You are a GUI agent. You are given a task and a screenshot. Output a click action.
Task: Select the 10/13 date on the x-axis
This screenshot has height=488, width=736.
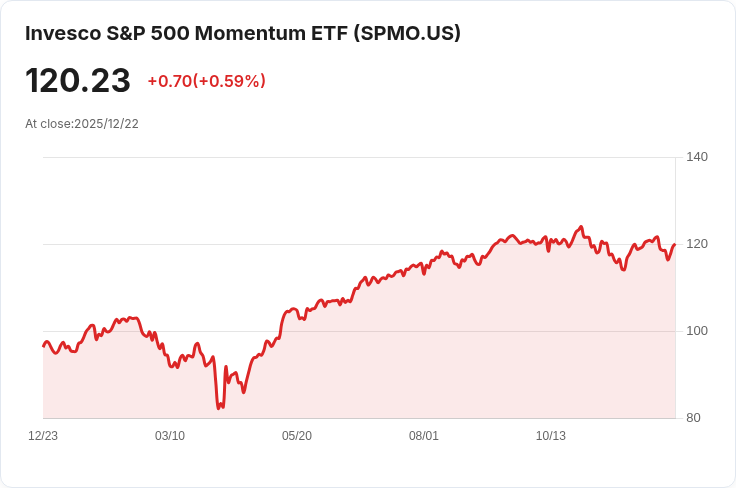pos(551,436)
